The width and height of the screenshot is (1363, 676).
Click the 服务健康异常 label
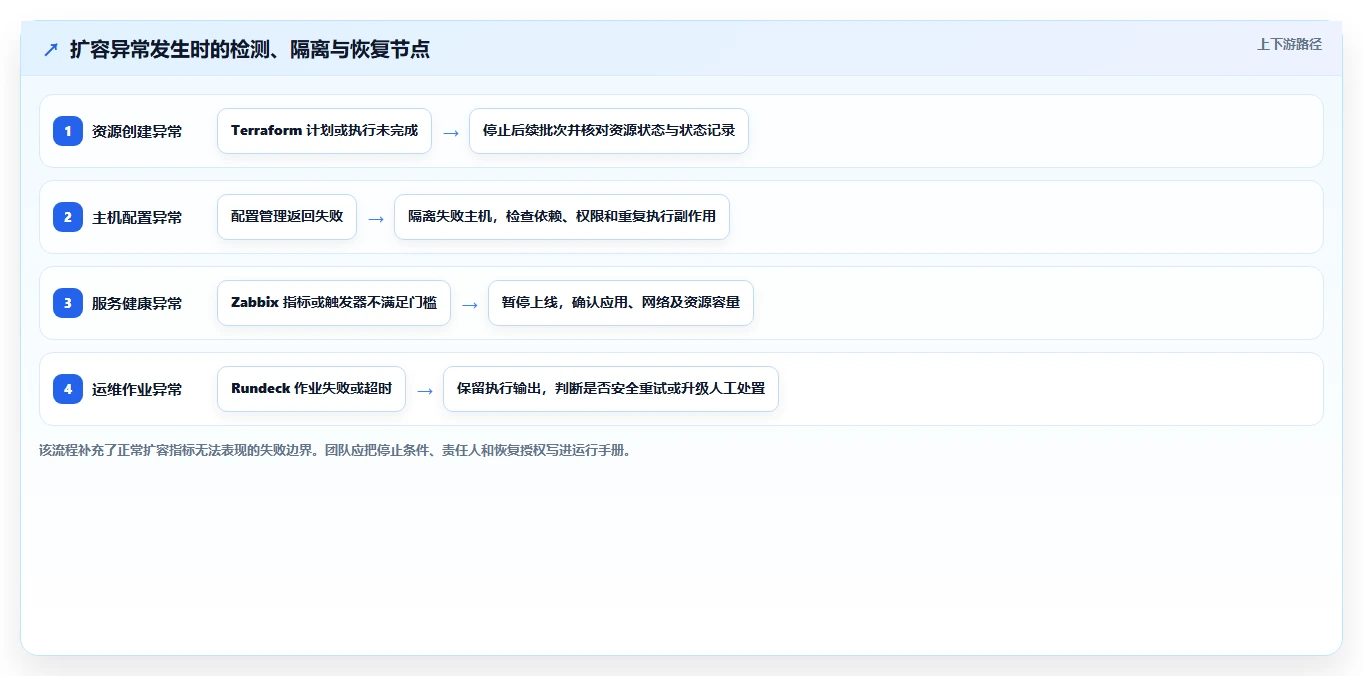(x=137, y=303)
